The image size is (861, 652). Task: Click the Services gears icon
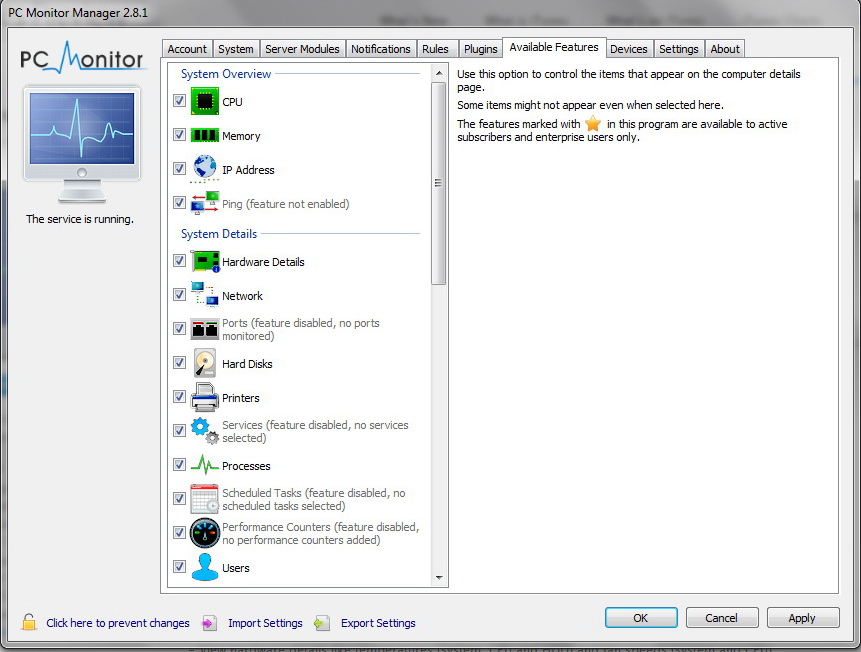(x=205, y=431)
